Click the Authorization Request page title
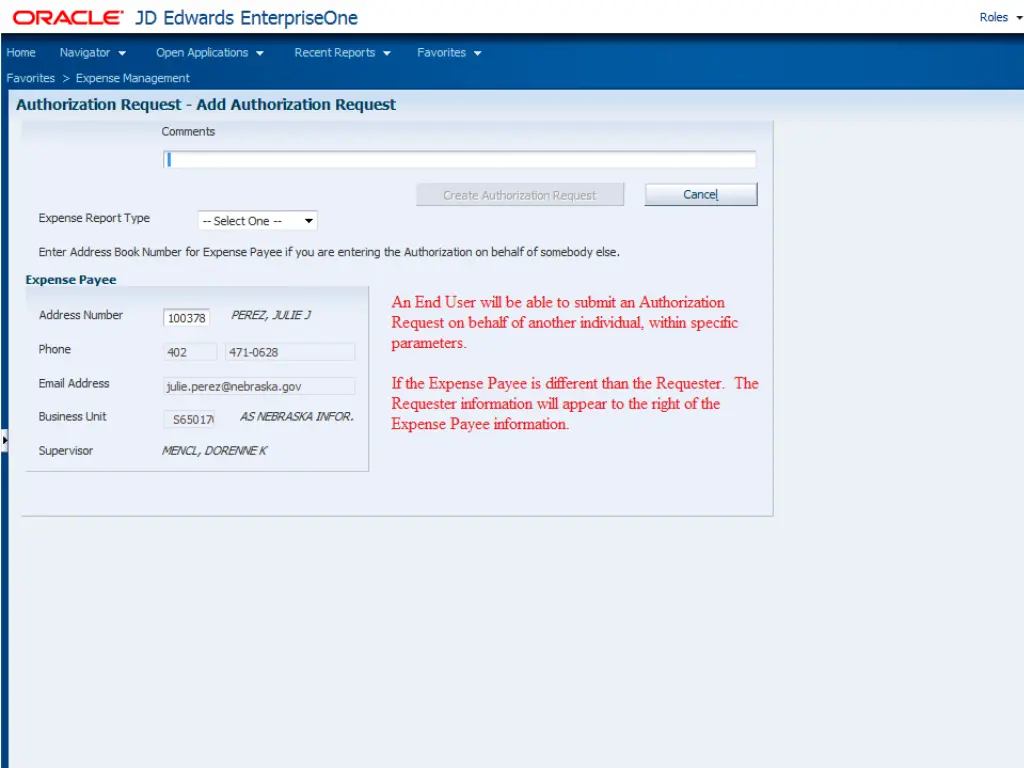 (206, 104)
